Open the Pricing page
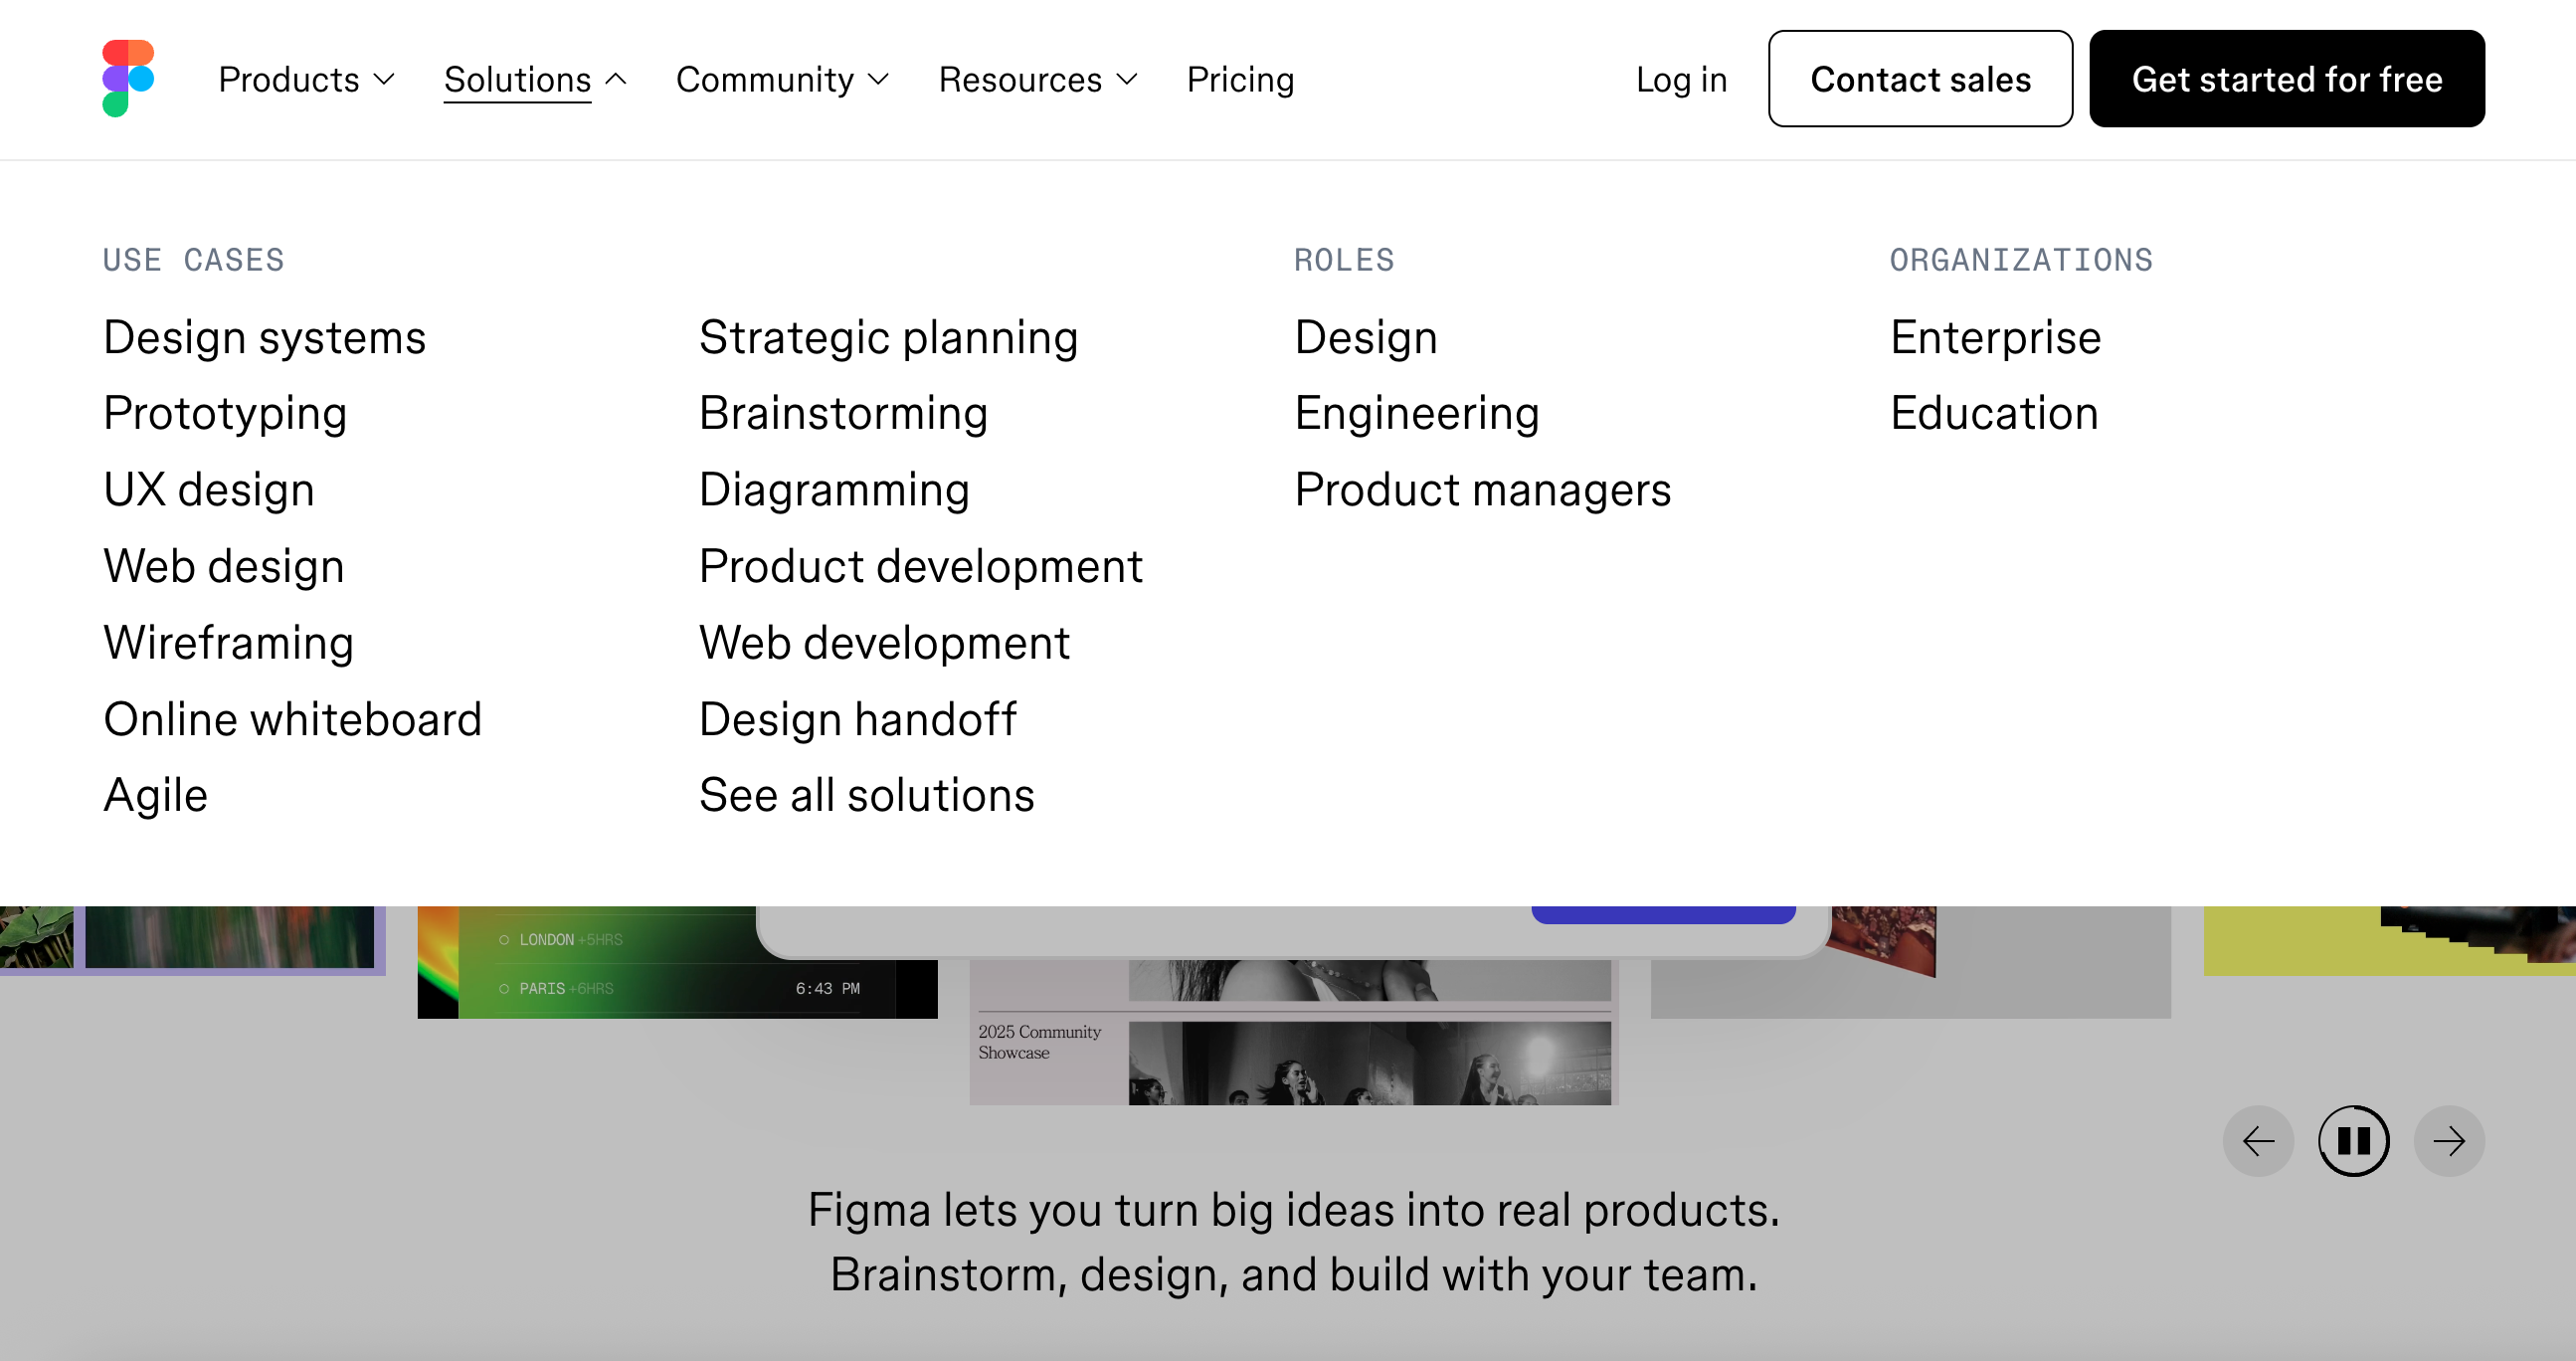This screenshot has width=2576, height=1361. pyautogui.click(x=1240, y=79)
